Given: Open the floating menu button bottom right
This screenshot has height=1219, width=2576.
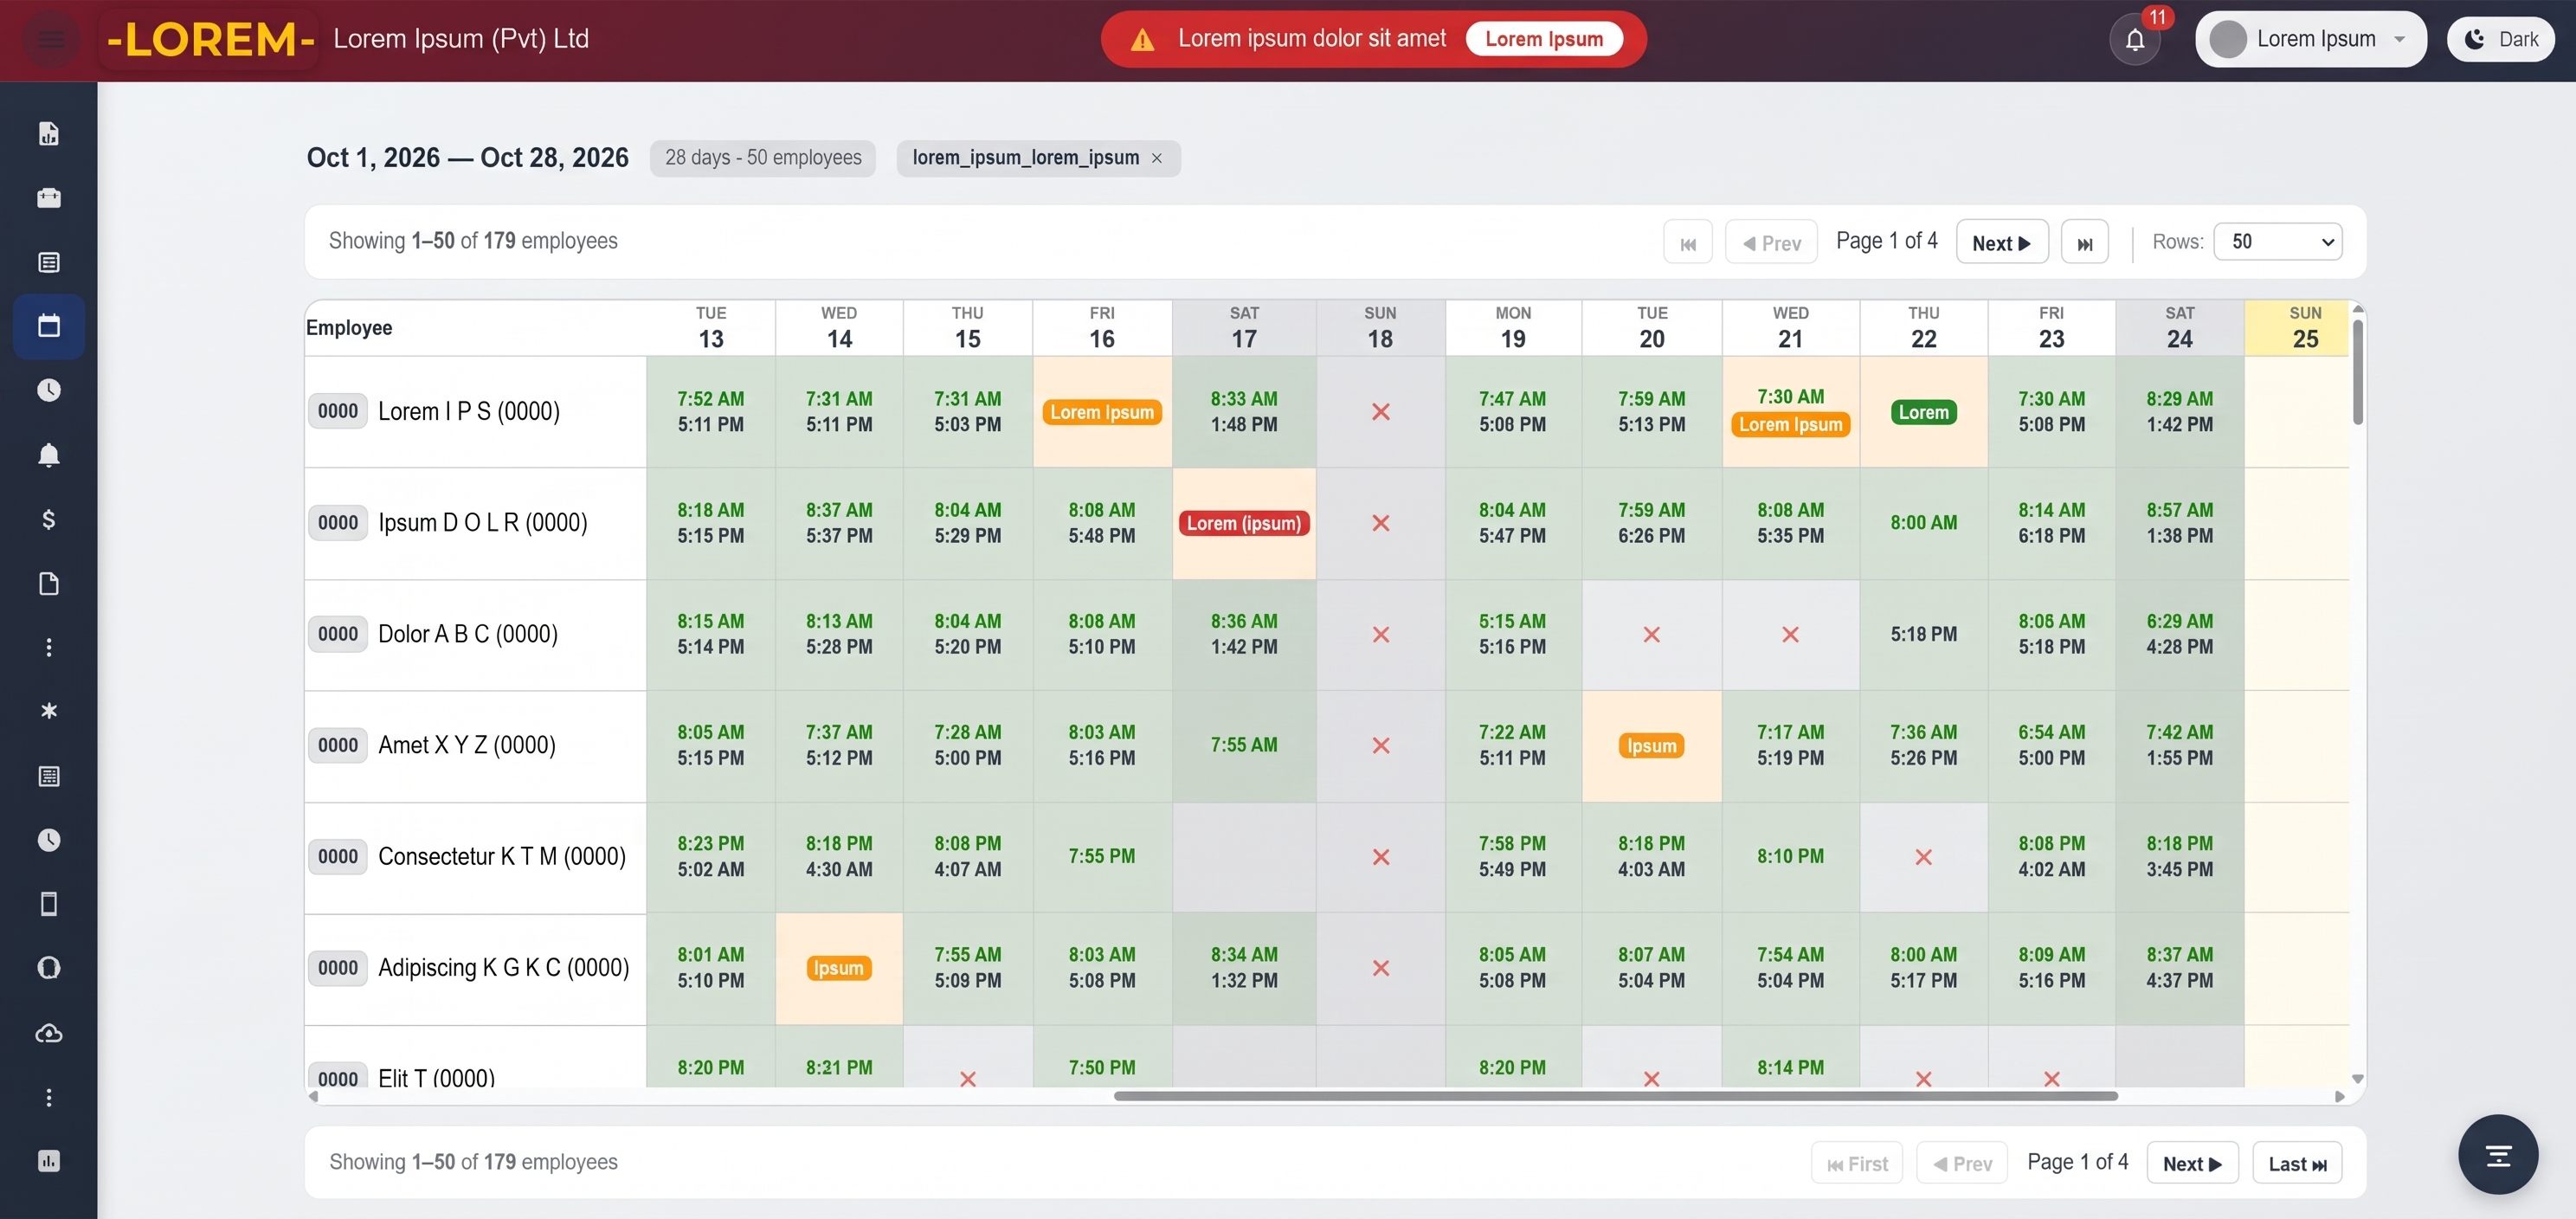Looking at the screenshot, I should (2498, 1155).
